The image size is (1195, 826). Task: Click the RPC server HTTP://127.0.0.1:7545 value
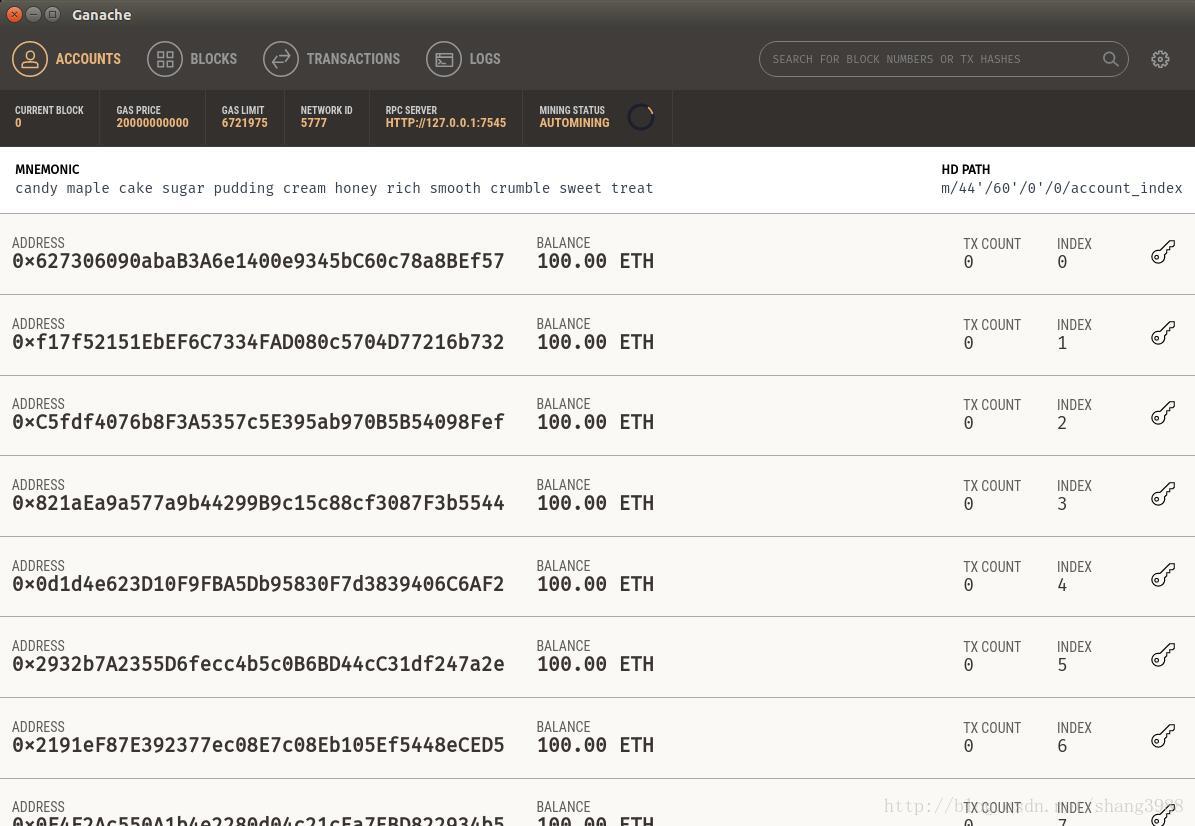[446, 123]
